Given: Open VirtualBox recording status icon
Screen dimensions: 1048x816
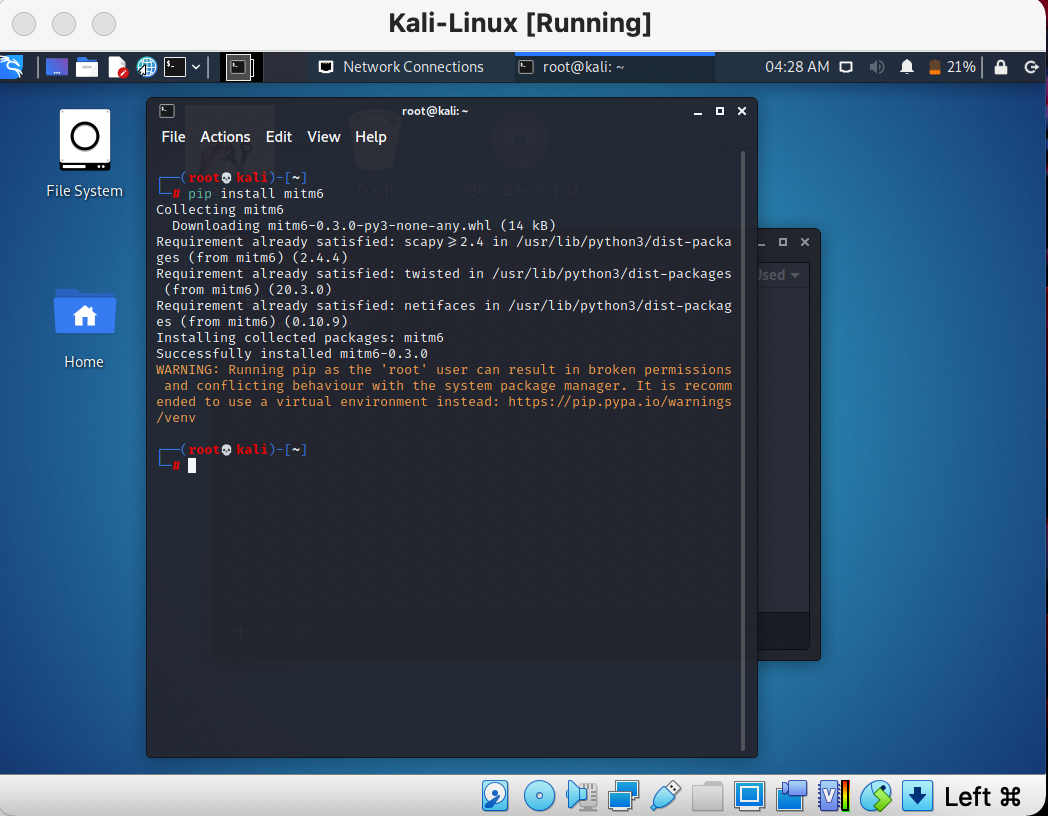Looking at the screenshot, I should click(x=791, y=796).
